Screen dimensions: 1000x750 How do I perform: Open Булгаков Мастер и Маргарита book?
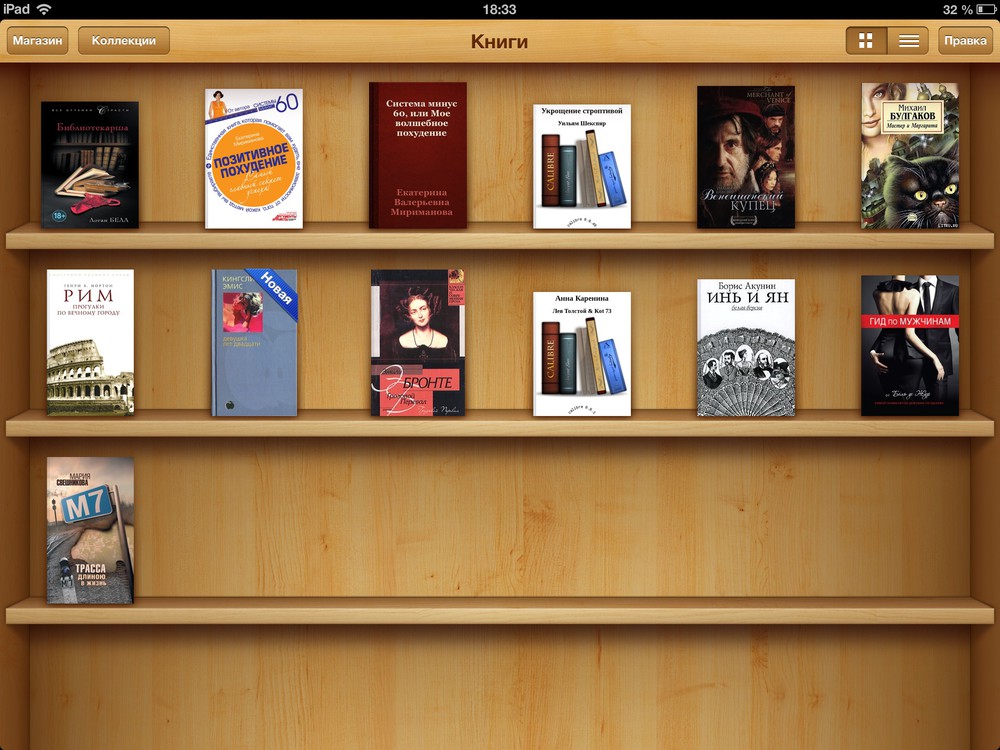tap(910, 156)
